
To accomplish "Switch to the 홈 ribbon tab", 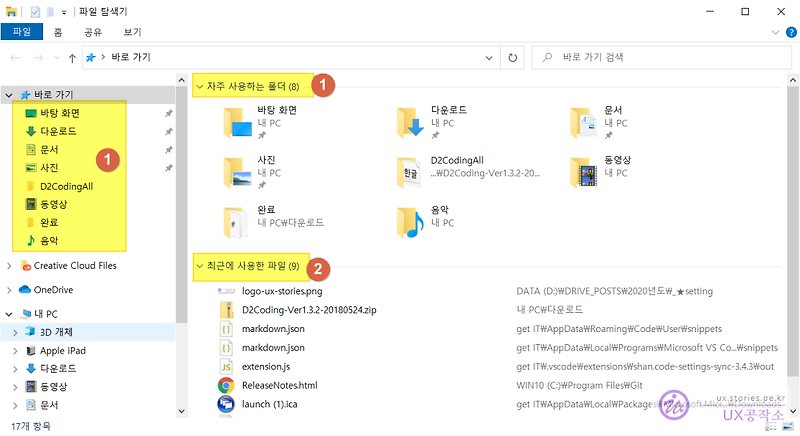I will [x=58, y=32].
